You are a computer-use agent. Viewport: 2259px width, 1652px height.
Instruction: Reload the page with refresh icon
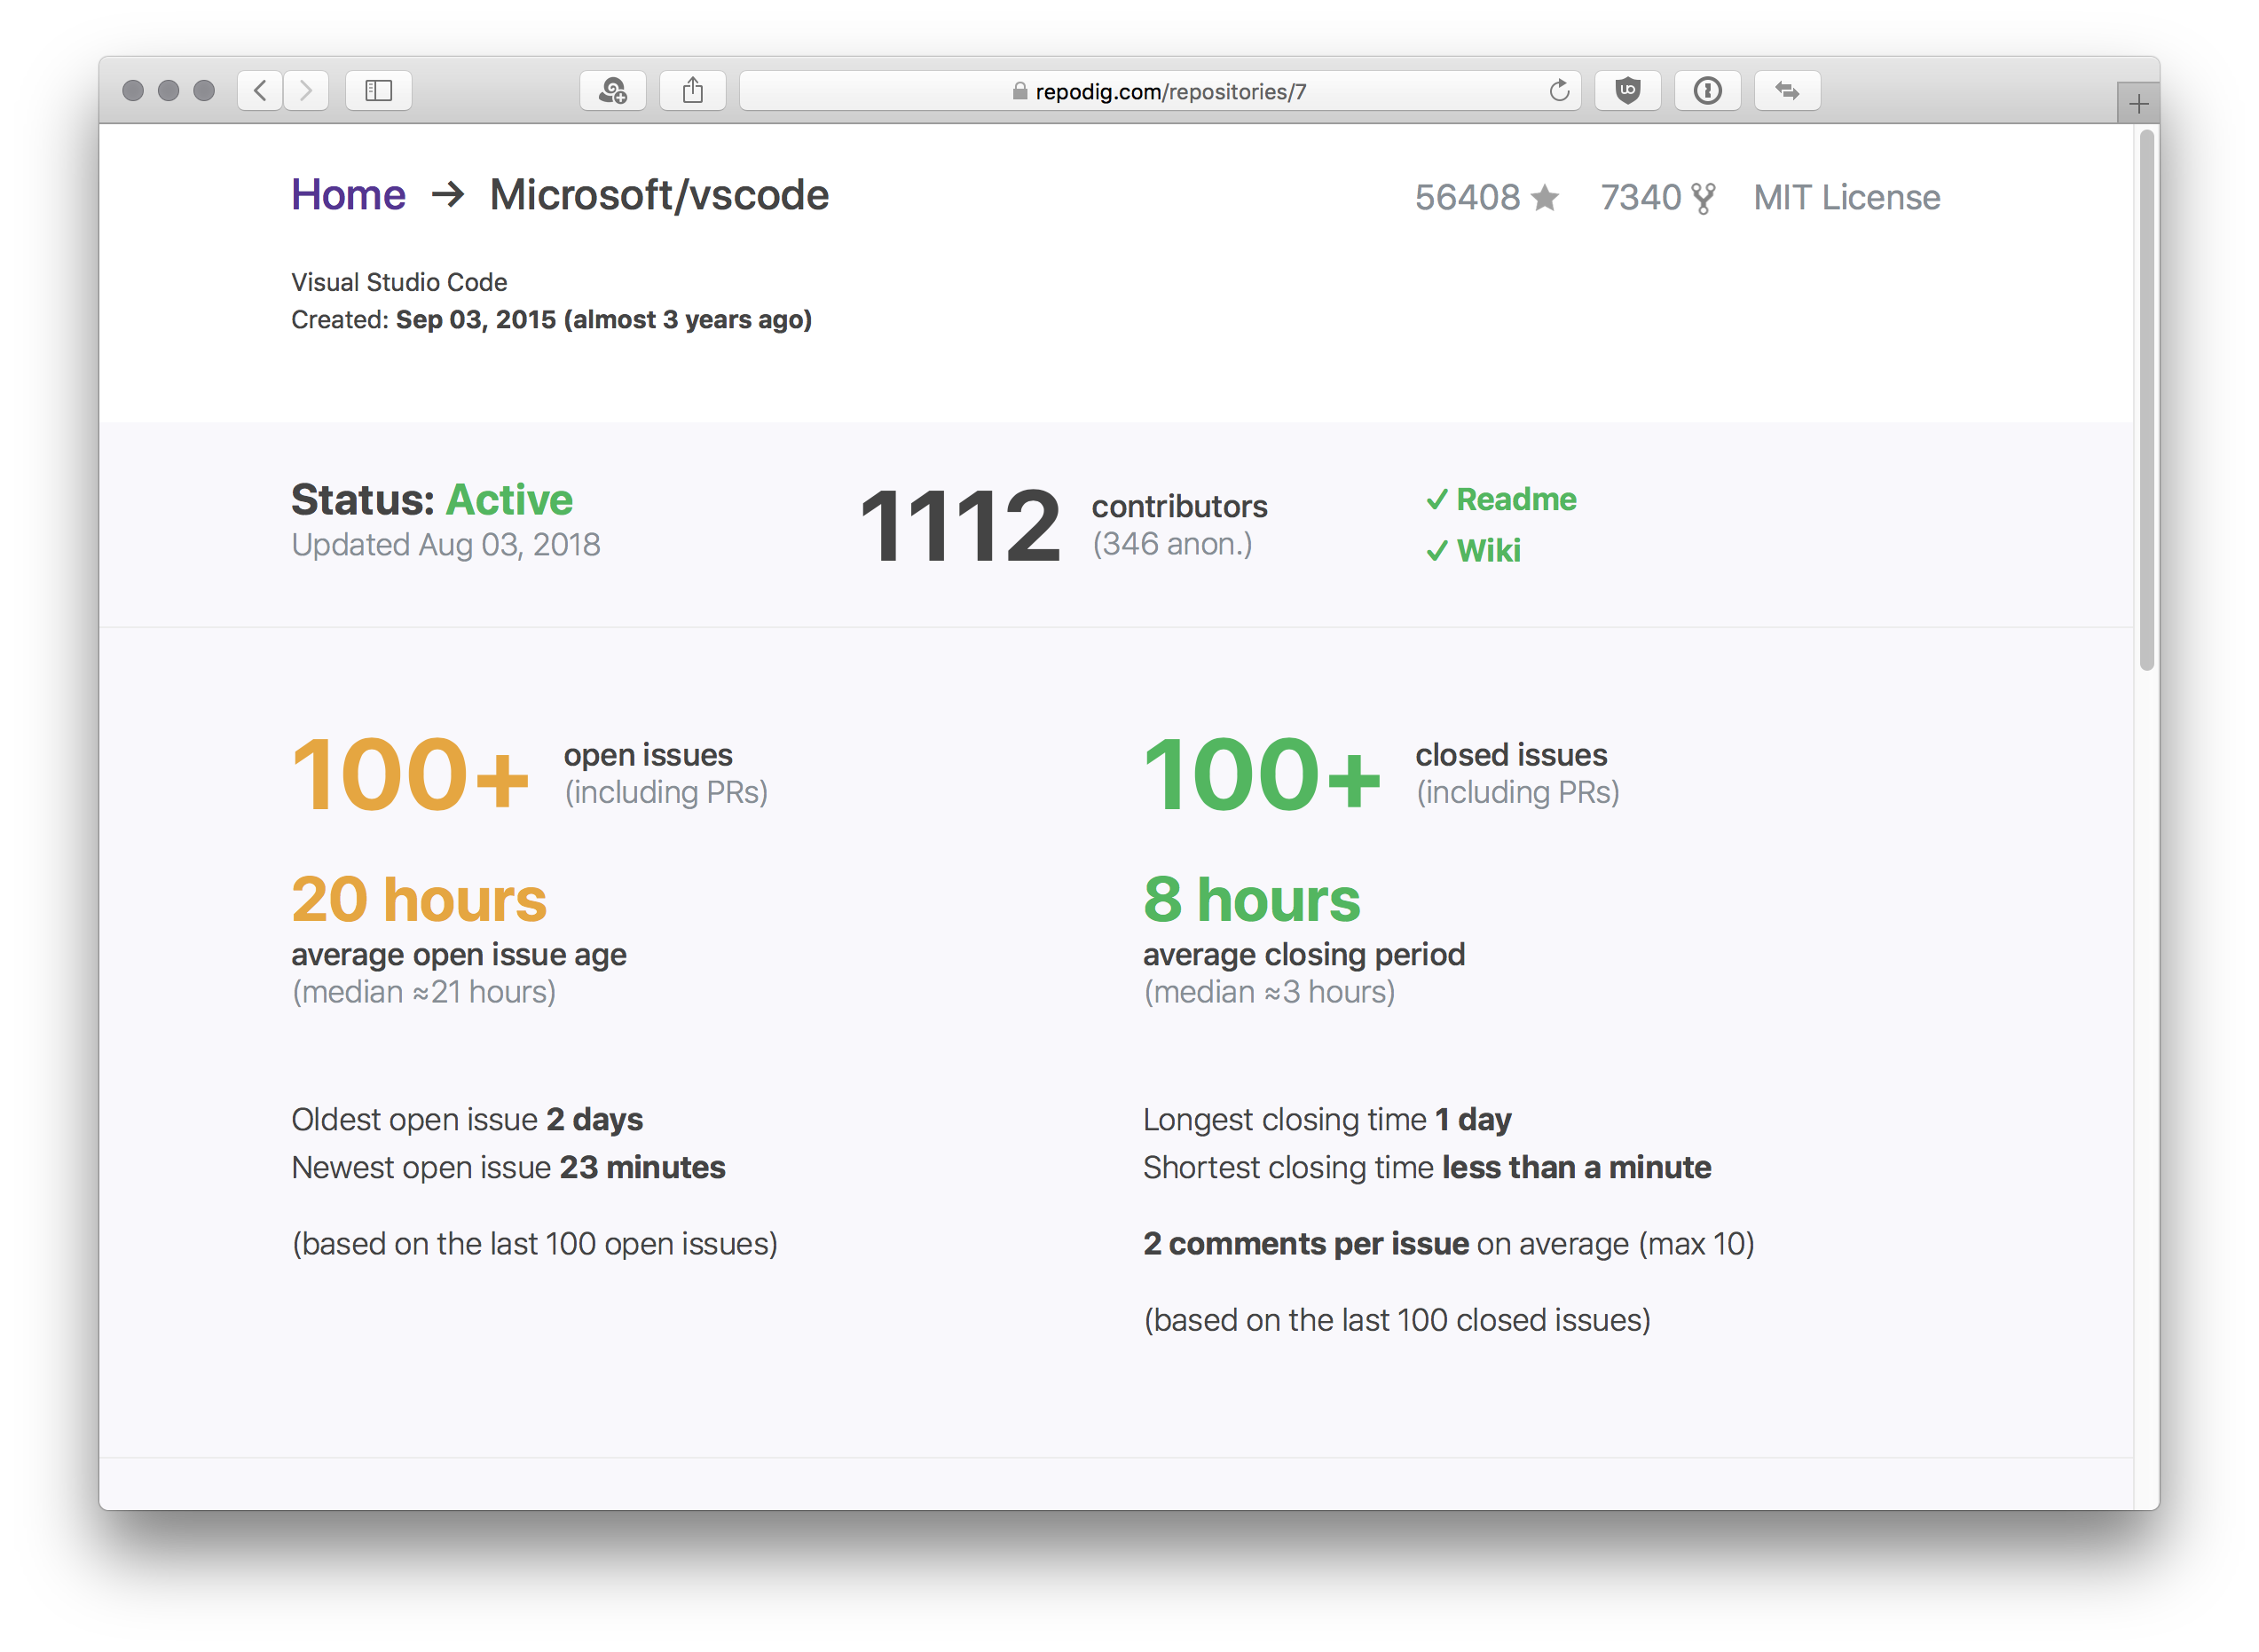[1558, 91]
